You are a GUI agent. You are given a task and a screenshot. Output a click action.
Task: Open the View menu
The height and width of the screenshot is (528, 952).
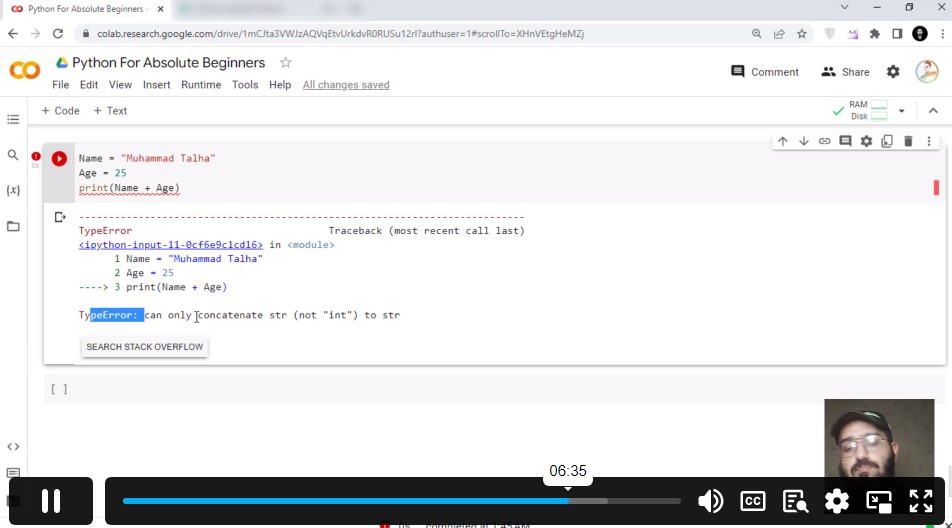click(120, 85)
